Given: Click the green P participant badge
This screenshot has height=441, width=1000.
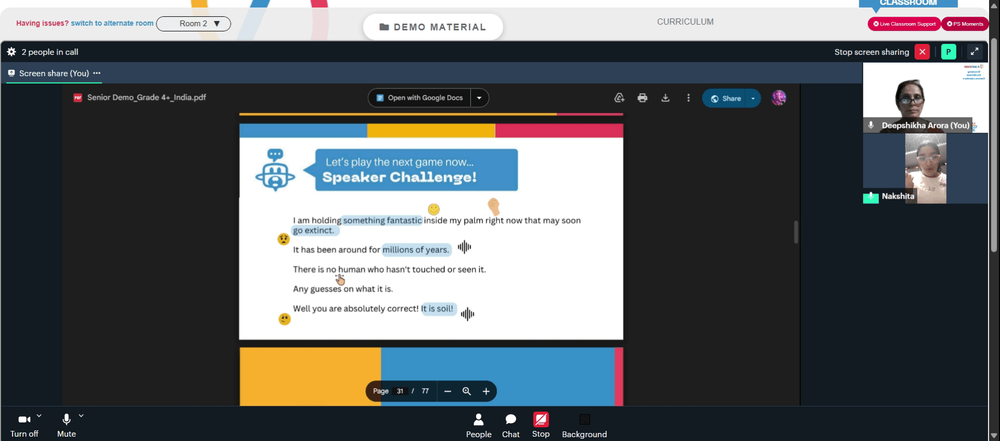Looking at the screenshot, I should pyautogui.click(x=948, y=52).
